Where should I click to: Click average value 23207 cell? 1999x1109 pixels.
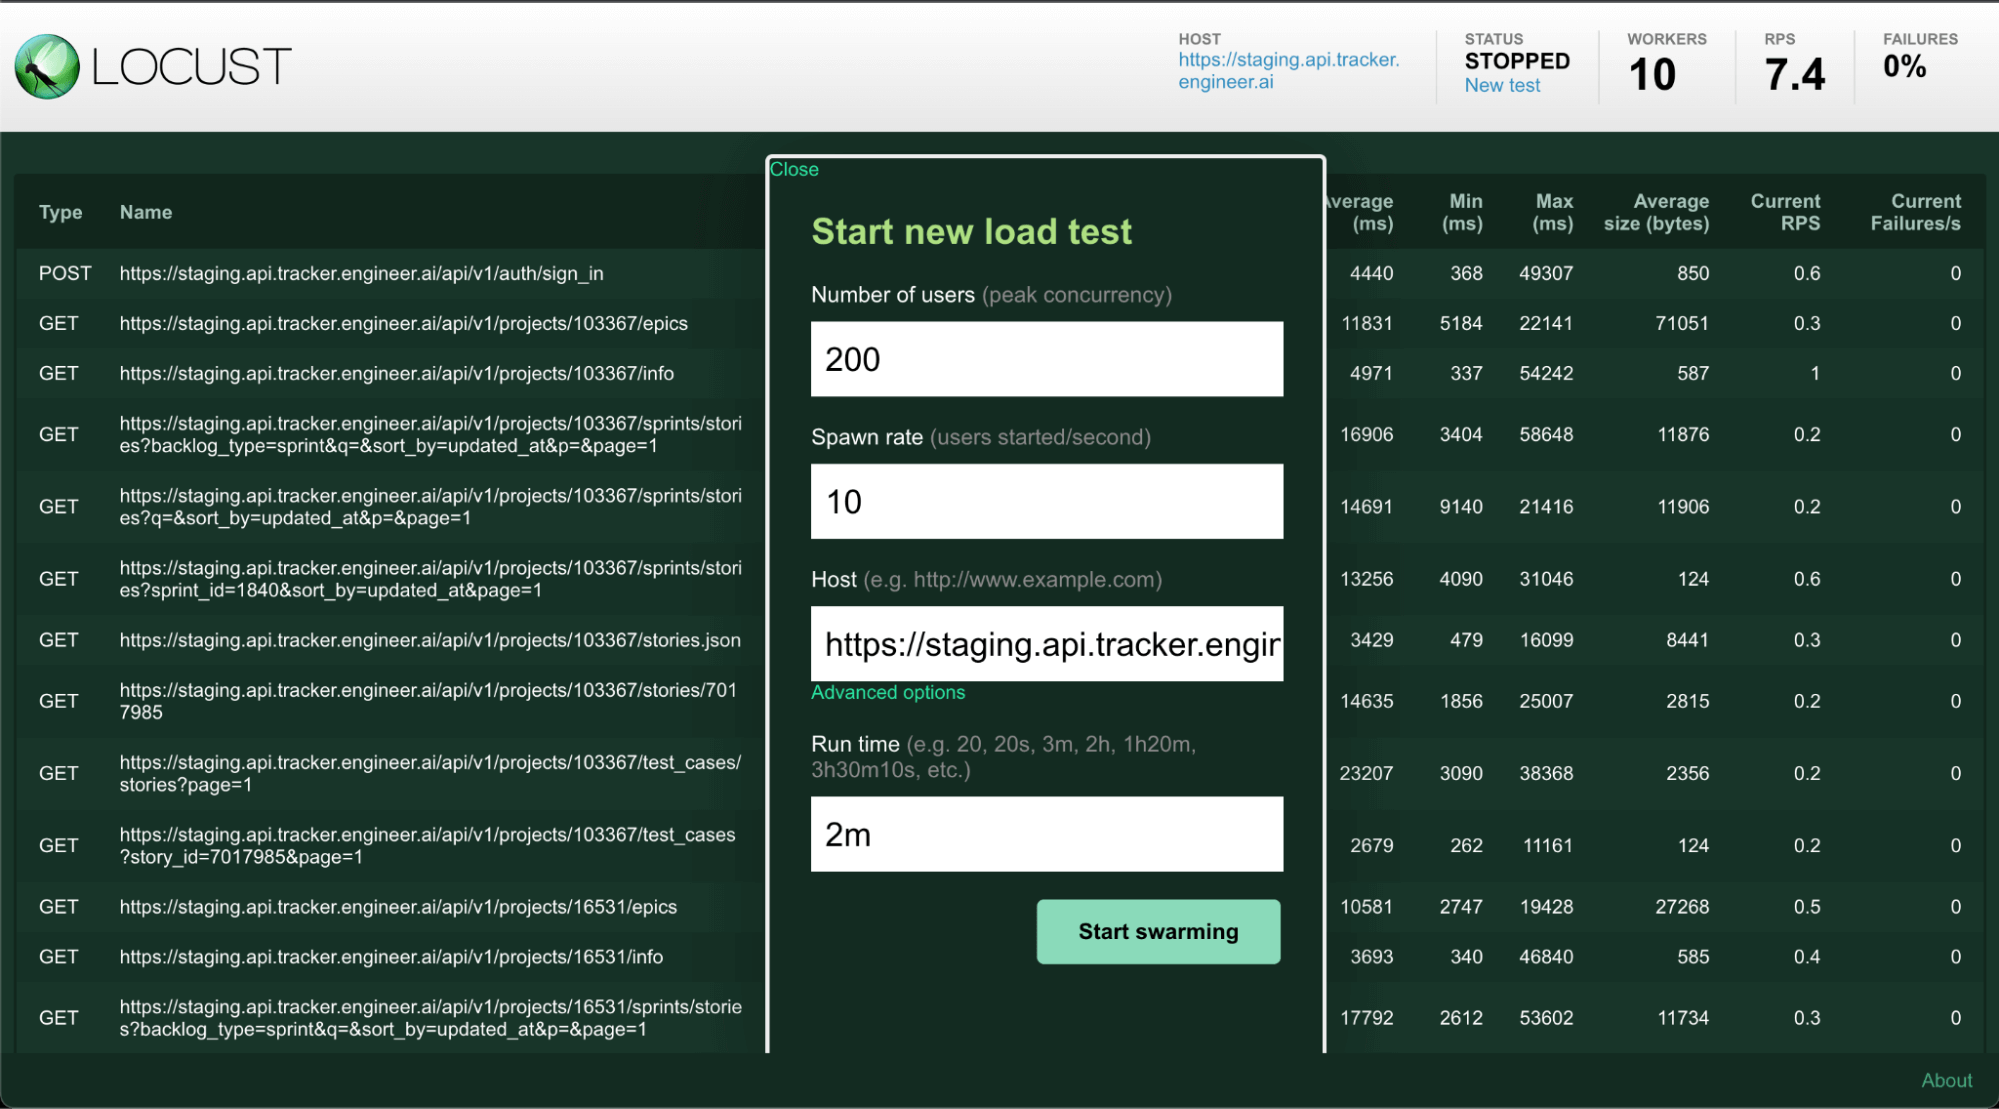coord(1366,773)
